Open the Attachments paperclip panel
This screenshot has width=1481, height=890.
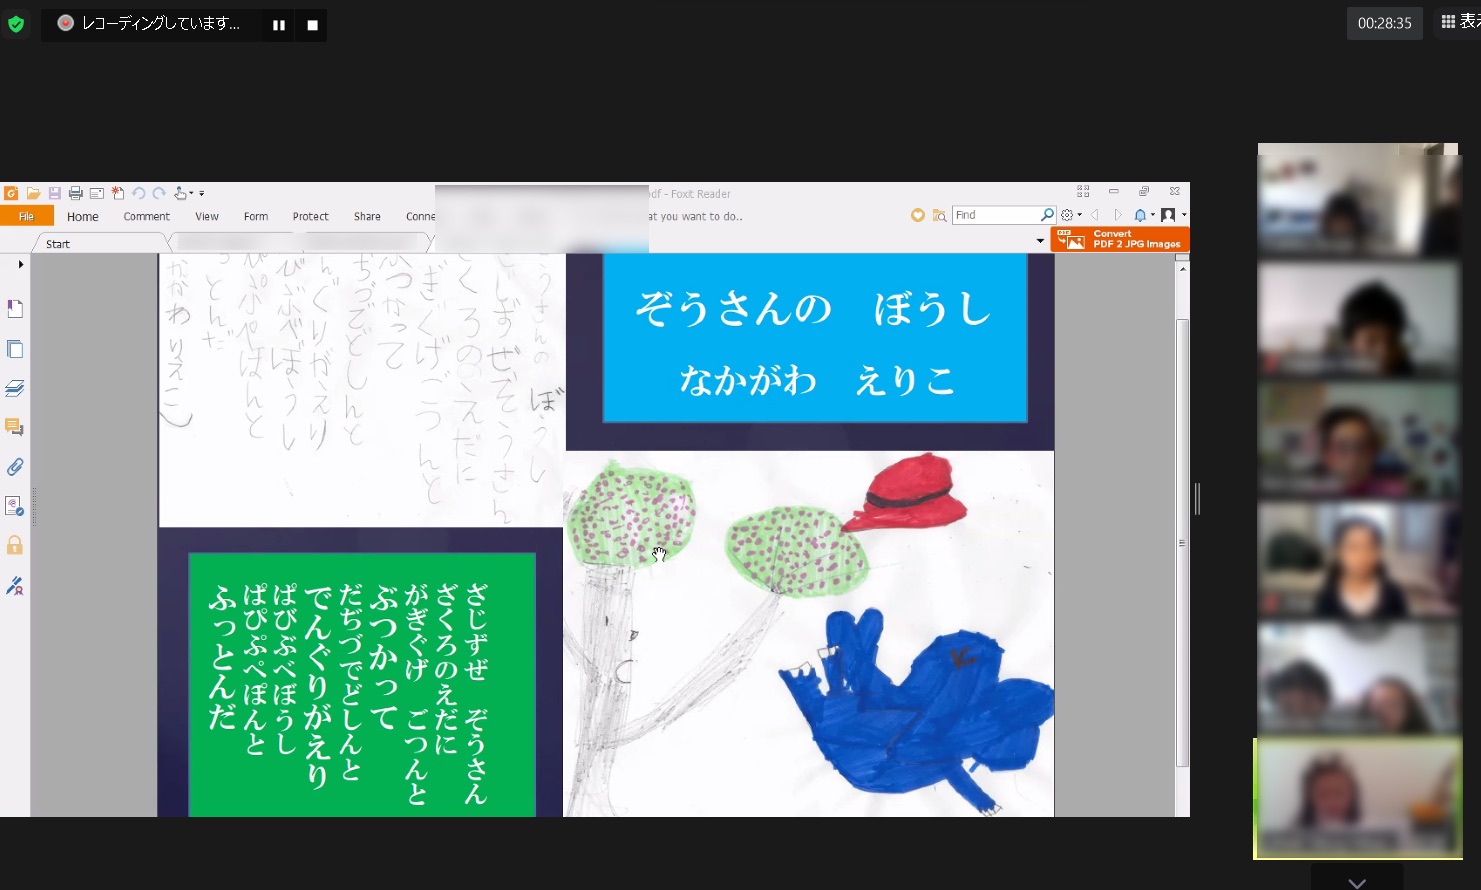click(15, 467)
